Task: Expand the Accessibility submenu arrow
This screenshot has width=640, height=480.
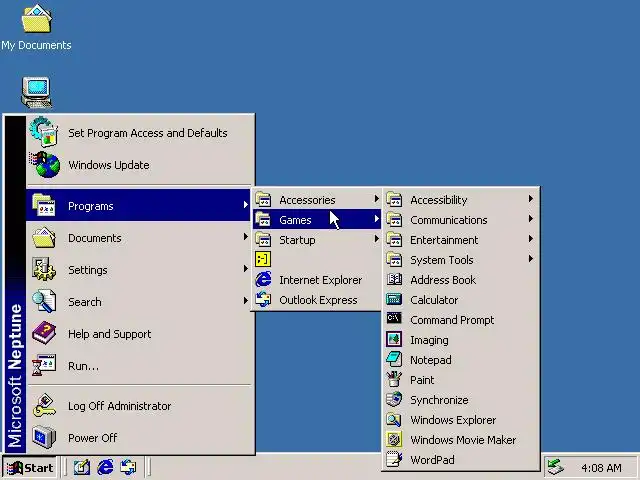Action: [x=530, y=199]
